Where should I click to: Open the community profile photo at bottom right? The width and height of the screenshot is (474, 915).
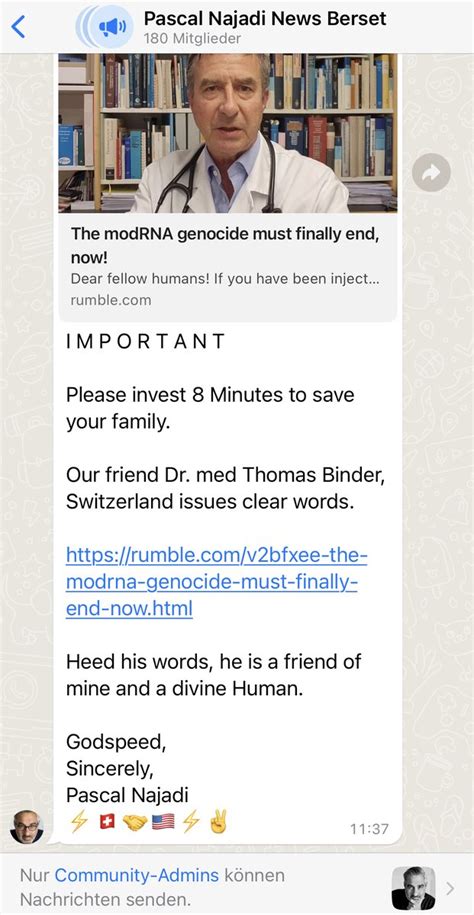click(x=413, y=888)
